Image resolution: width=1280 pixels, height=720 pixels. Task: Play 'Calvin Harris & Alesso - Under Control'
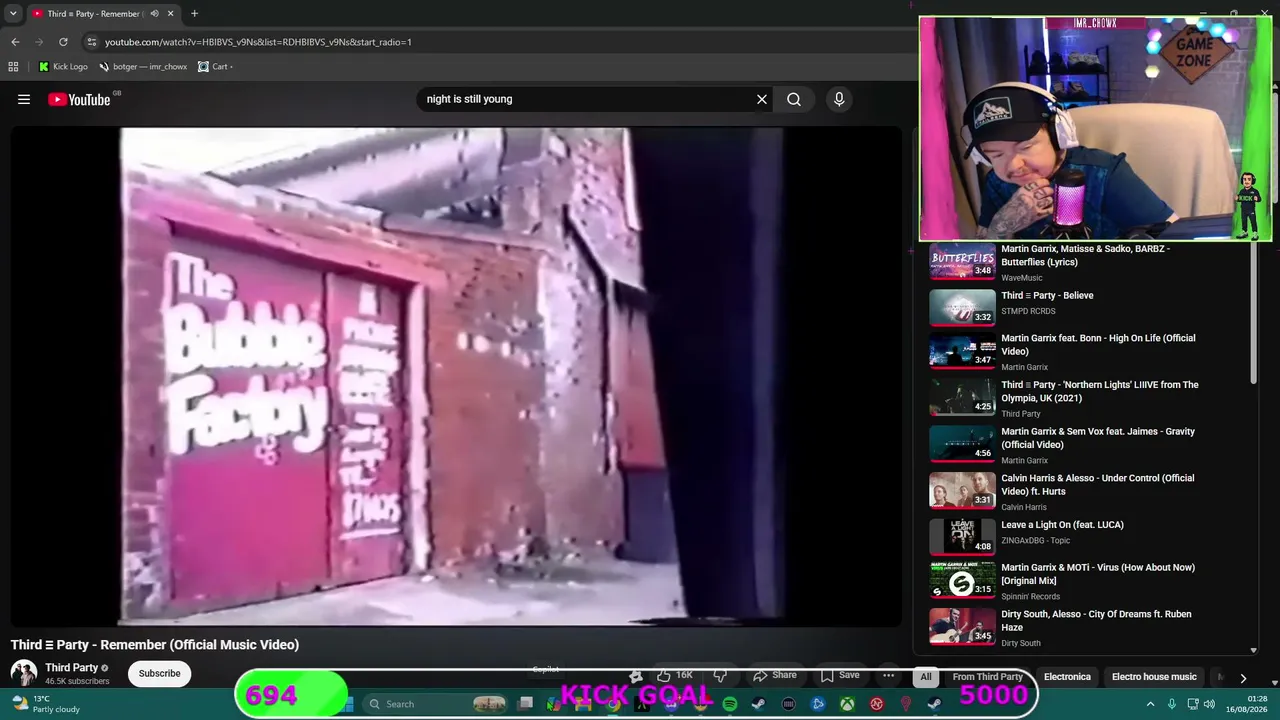1097,485
